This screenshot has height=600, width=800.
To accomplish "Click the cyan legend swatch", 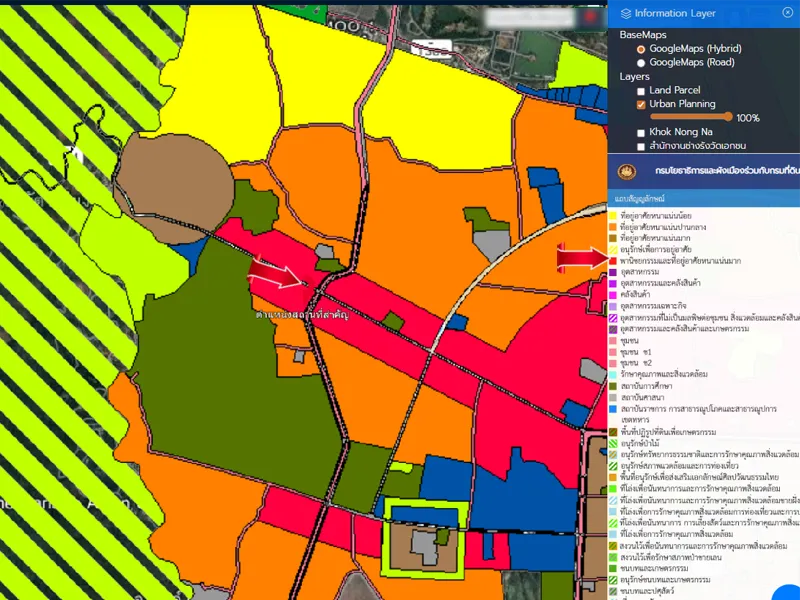I will tap(613, 373).
